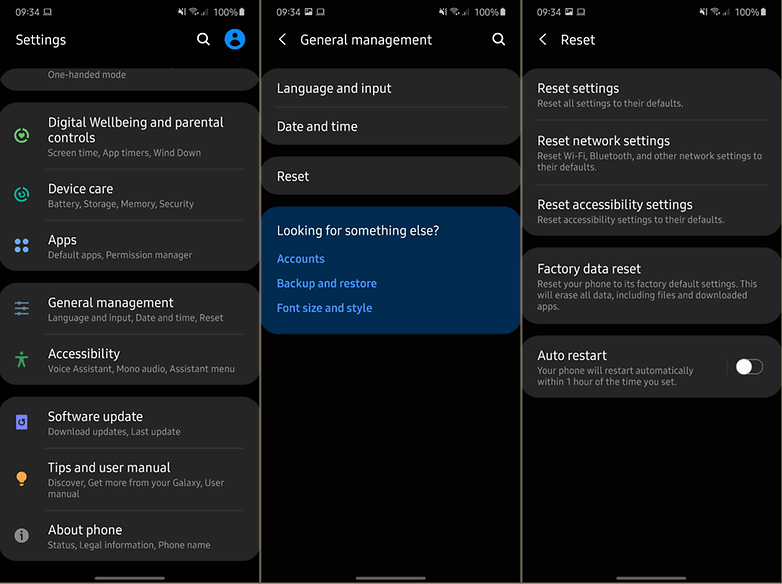Image resolution: width=782 pixels, height=584 pixels.
Task: Search within General management screen
Action: pos(498,40)
